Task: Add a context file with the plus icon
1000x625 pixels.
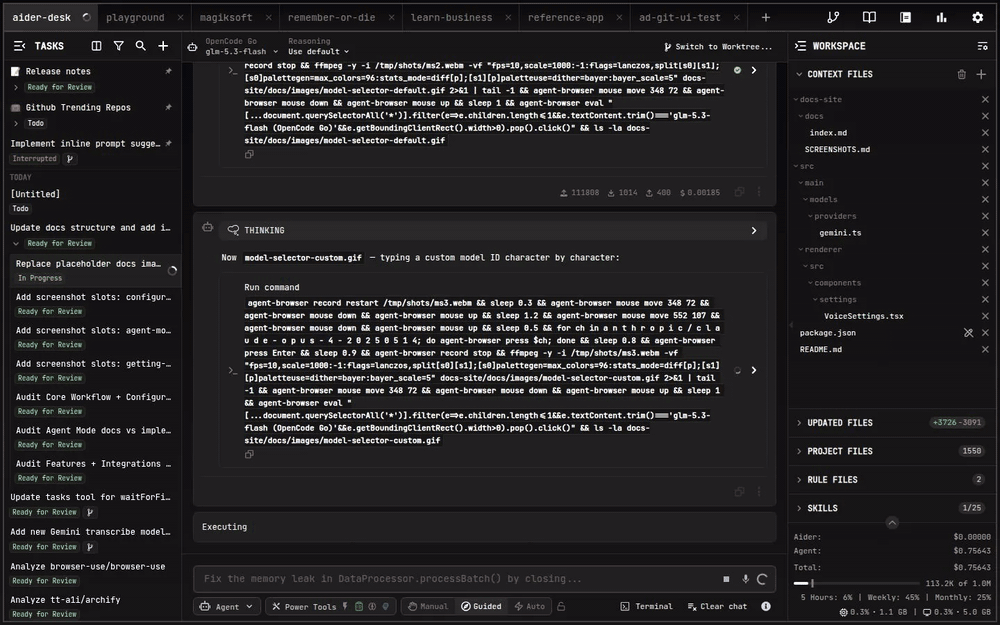Action: point(981,75)
